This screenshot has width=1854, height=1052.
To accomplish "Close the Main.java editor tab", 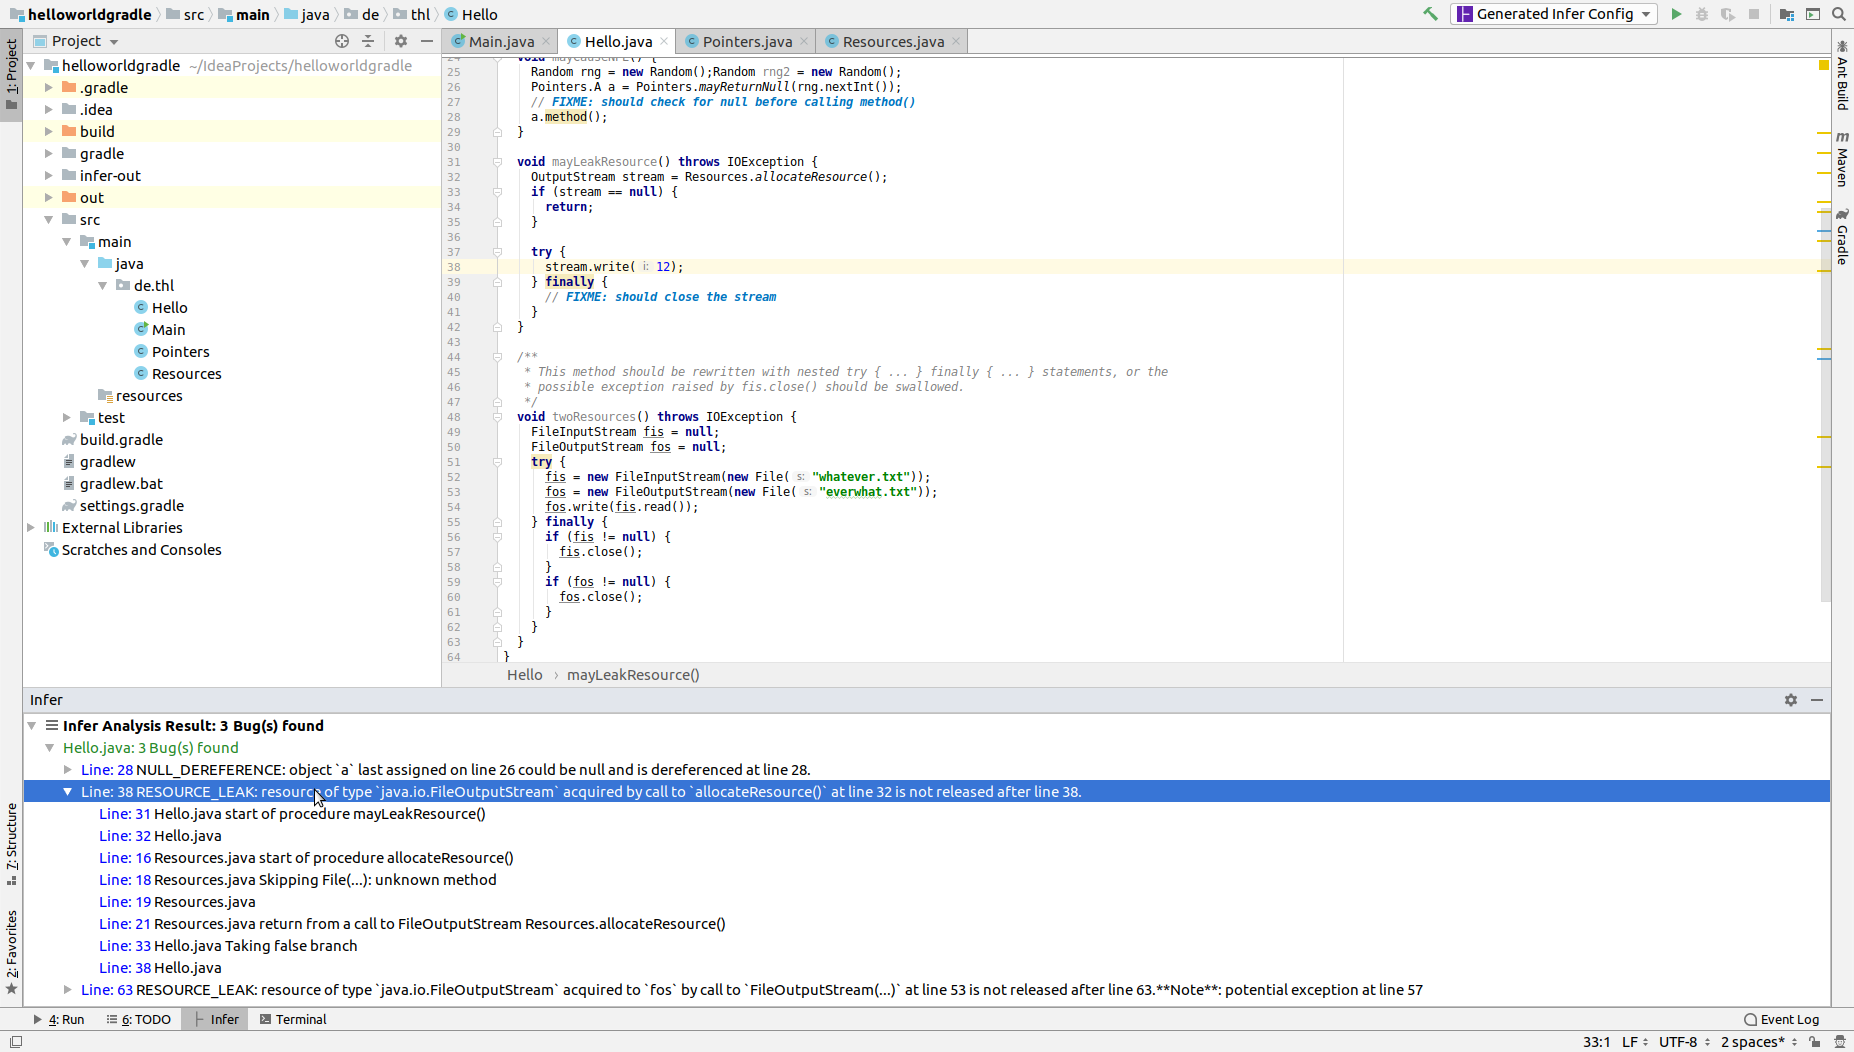I will 546,41.
